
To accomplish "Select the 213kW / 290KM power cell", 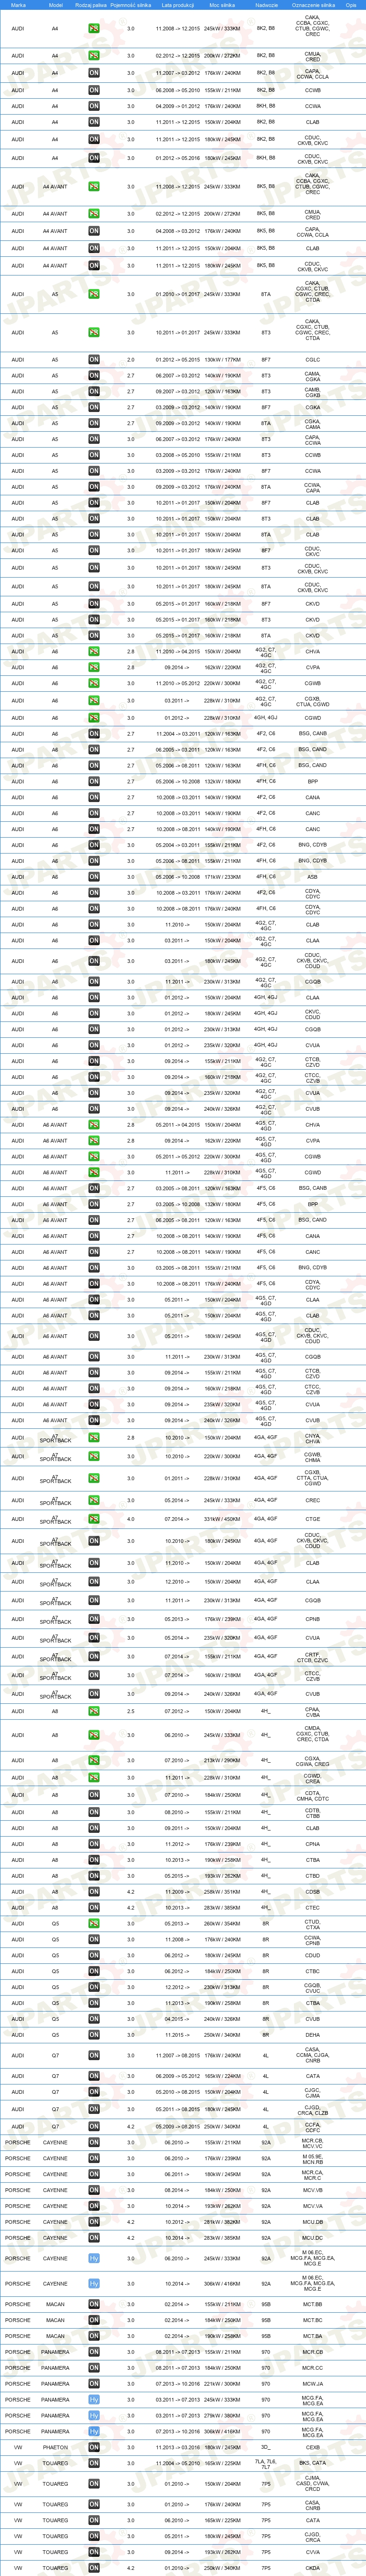I will tap(222, 1760).
